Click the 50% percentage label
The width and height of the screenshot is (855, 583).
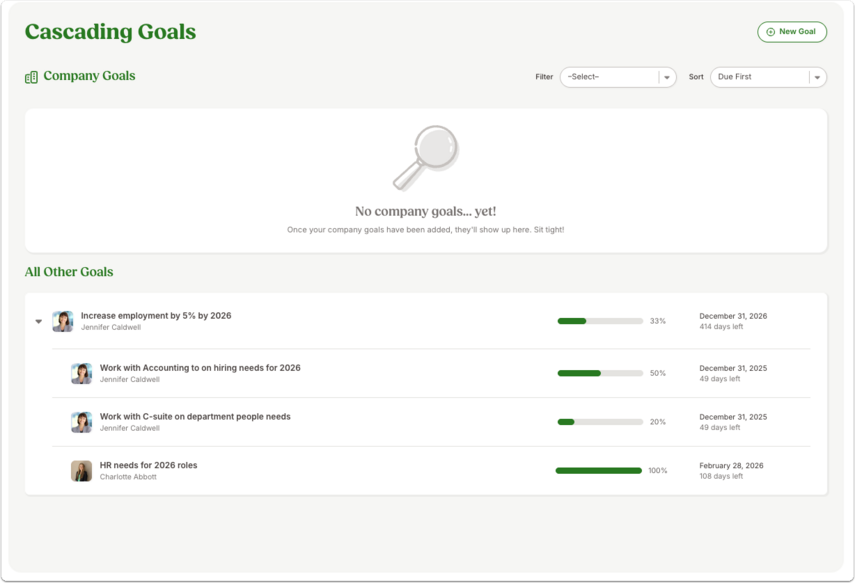click(x=658, y=373)
